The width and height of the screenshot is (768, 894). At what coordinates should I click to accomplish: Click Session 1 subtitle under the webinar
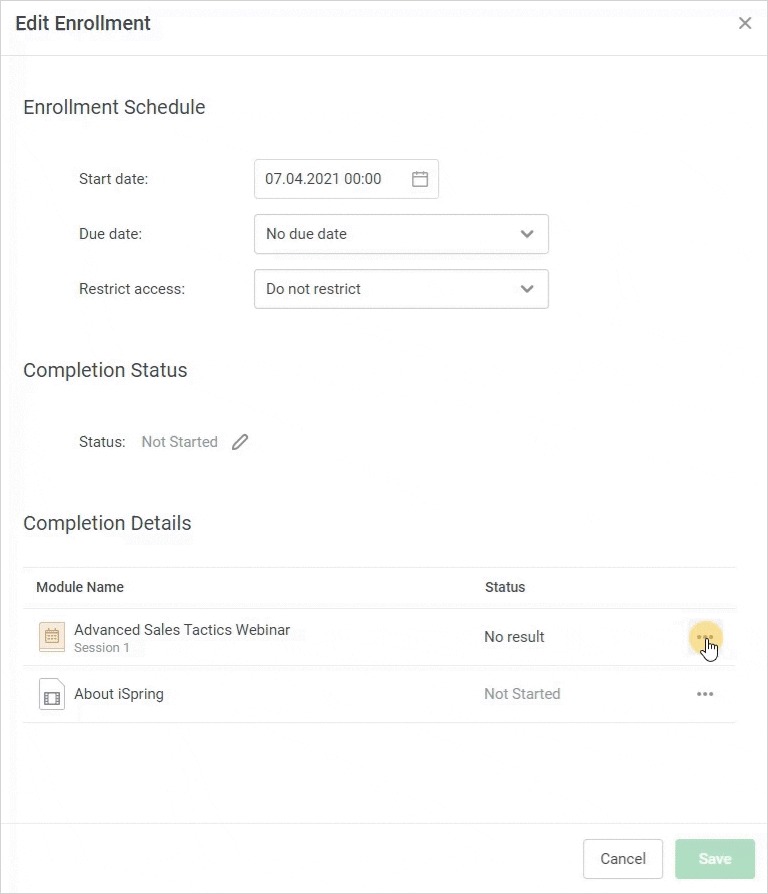[102, 648]
